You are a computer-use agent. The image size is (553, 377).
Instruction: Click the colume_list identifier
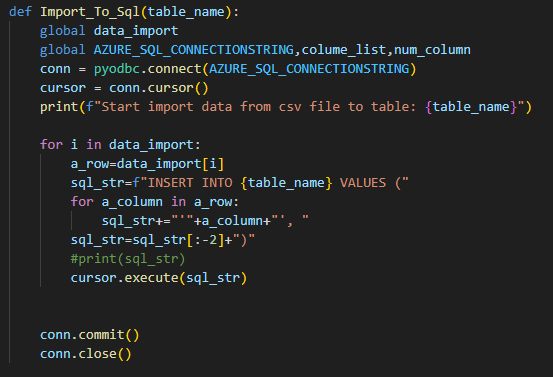click(344, 50)
